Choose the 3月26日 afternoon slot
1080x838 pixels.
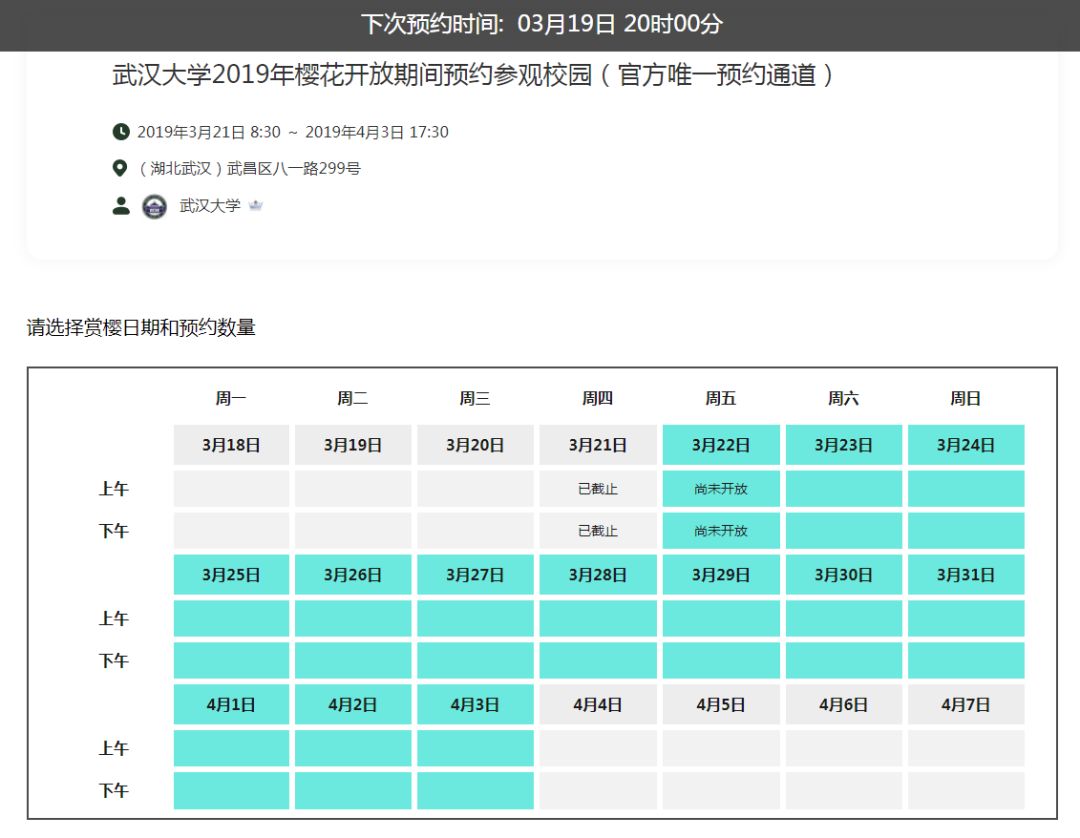pos(353,660)
